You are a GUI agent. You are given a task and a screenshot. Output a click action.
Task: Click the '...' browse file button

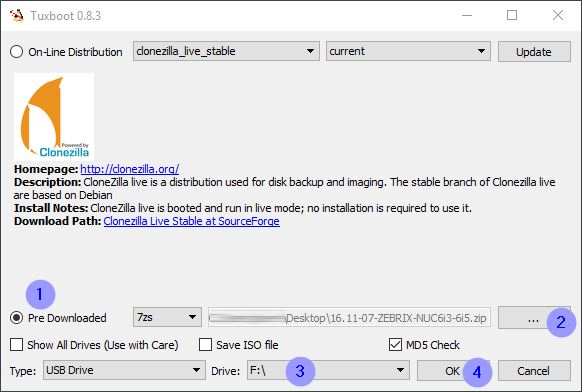[x=533, y=318]
